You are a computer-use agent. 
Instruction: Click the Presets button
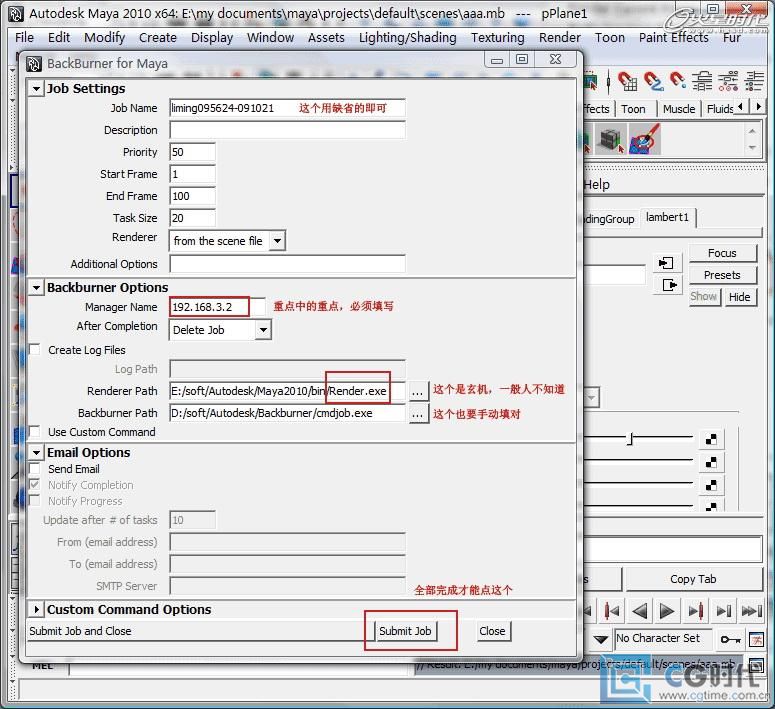722,275
